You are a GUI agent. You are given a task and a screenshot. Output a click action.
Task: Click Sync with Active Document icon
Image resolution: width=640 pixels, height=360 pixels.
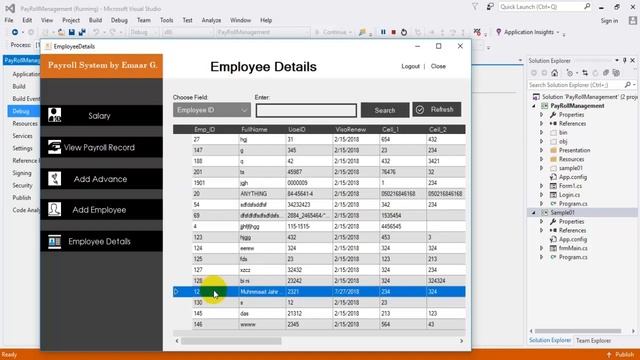coord(585,73)
